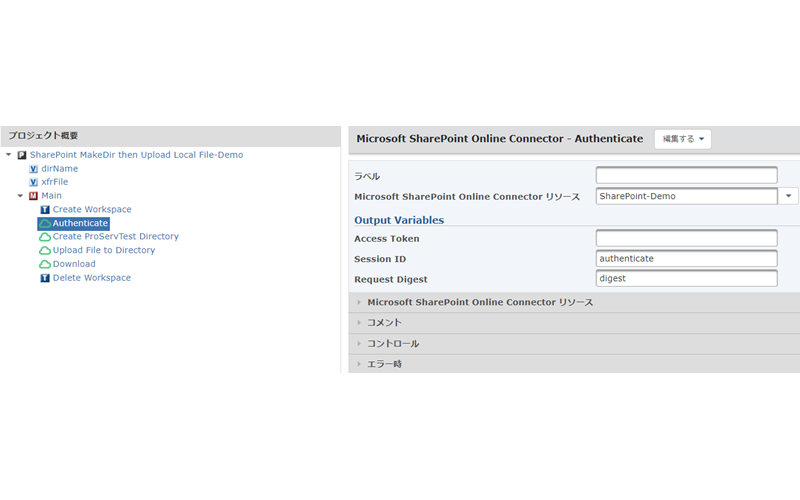Click the ラベル input field
This screenshot has height=500, width=800.
tap(686, 175)
